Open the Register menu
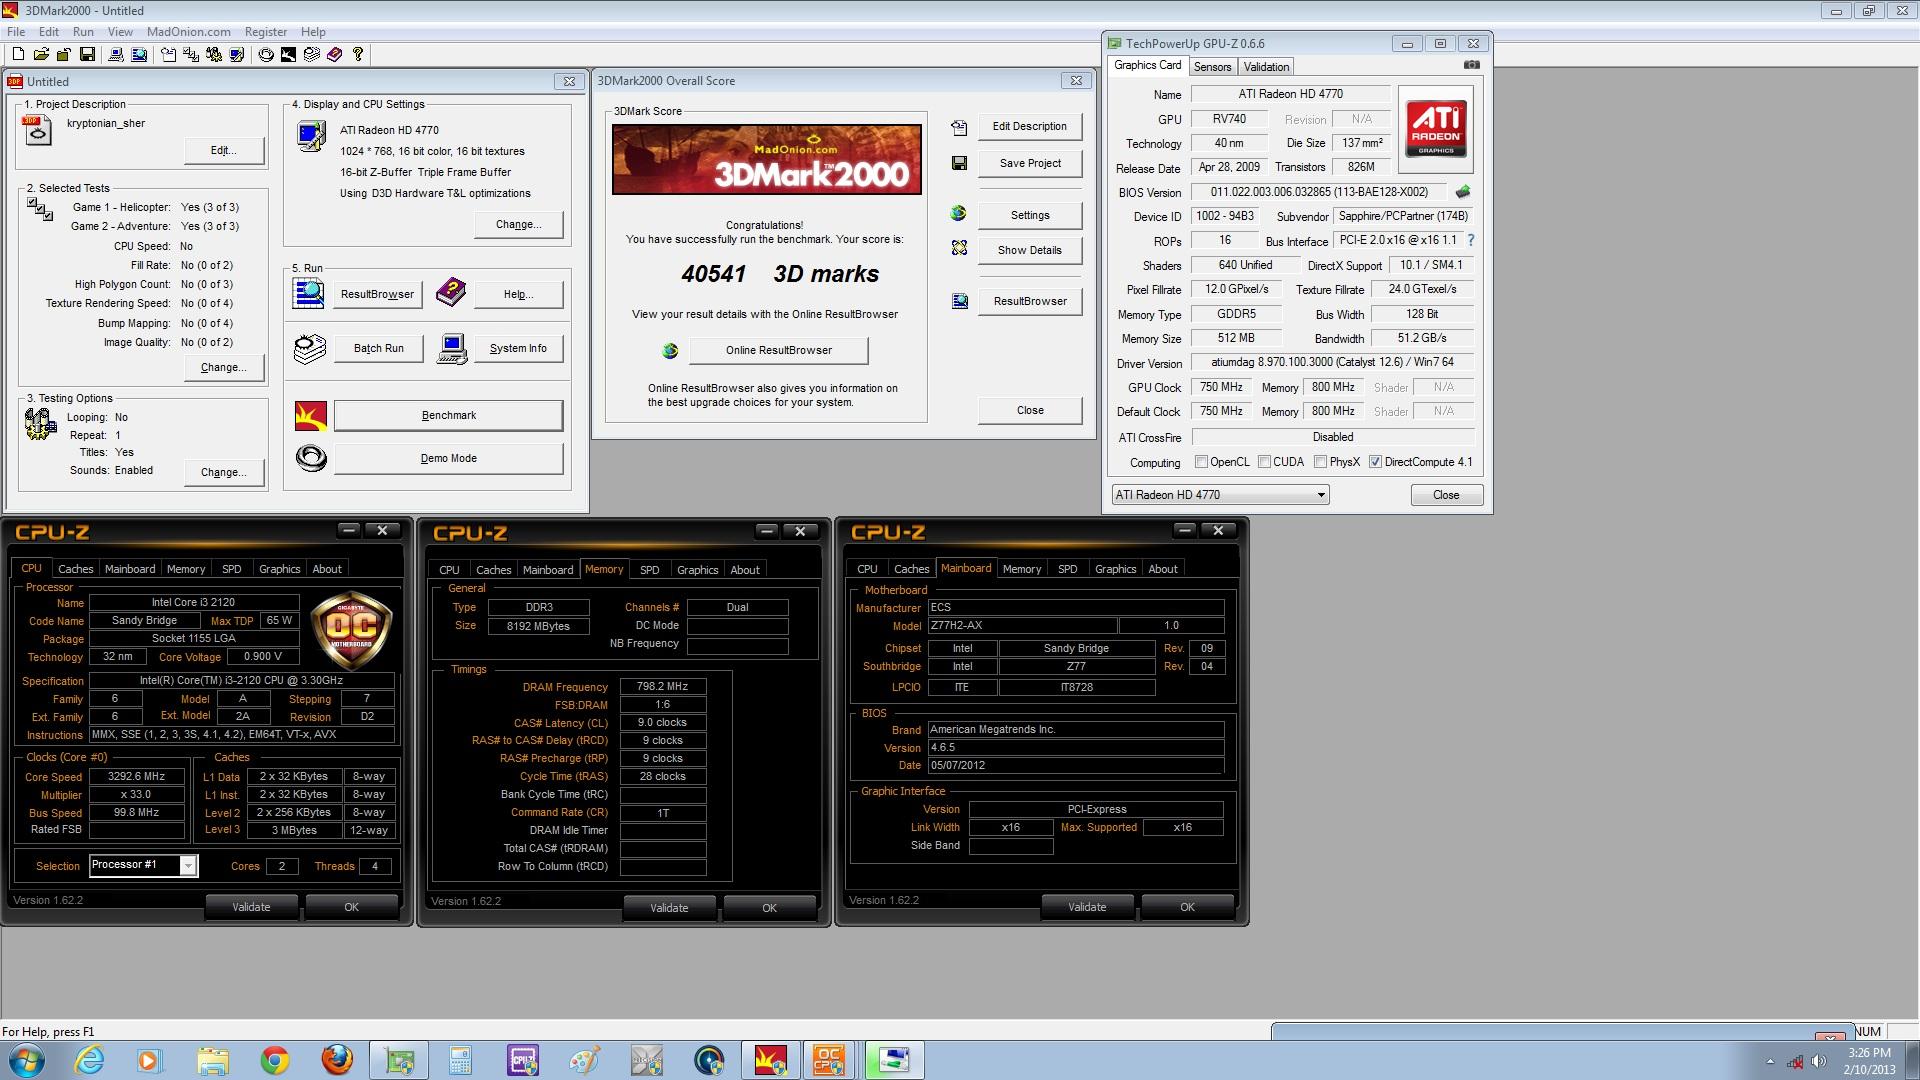Screen dimensions: 1920x1080 click(x=266, y=32)
